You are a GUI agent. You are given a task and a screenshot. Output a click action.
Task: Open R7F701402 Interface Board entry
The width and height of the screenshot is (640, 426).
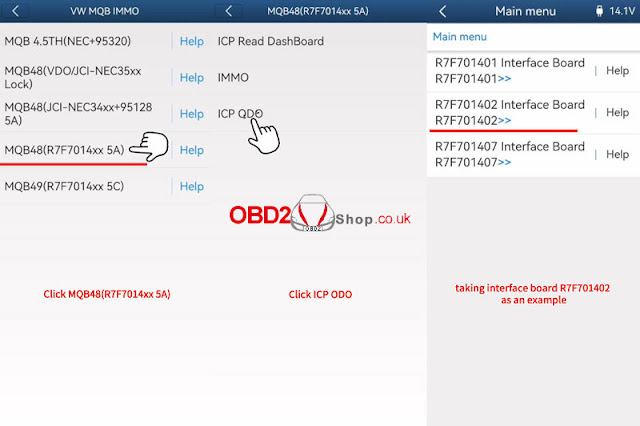coord(510,113)
